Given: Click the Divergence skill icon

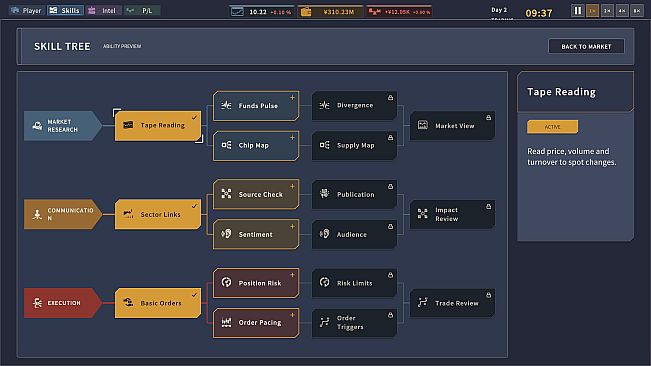Looking at the screenshot, I should click(325, 105).
